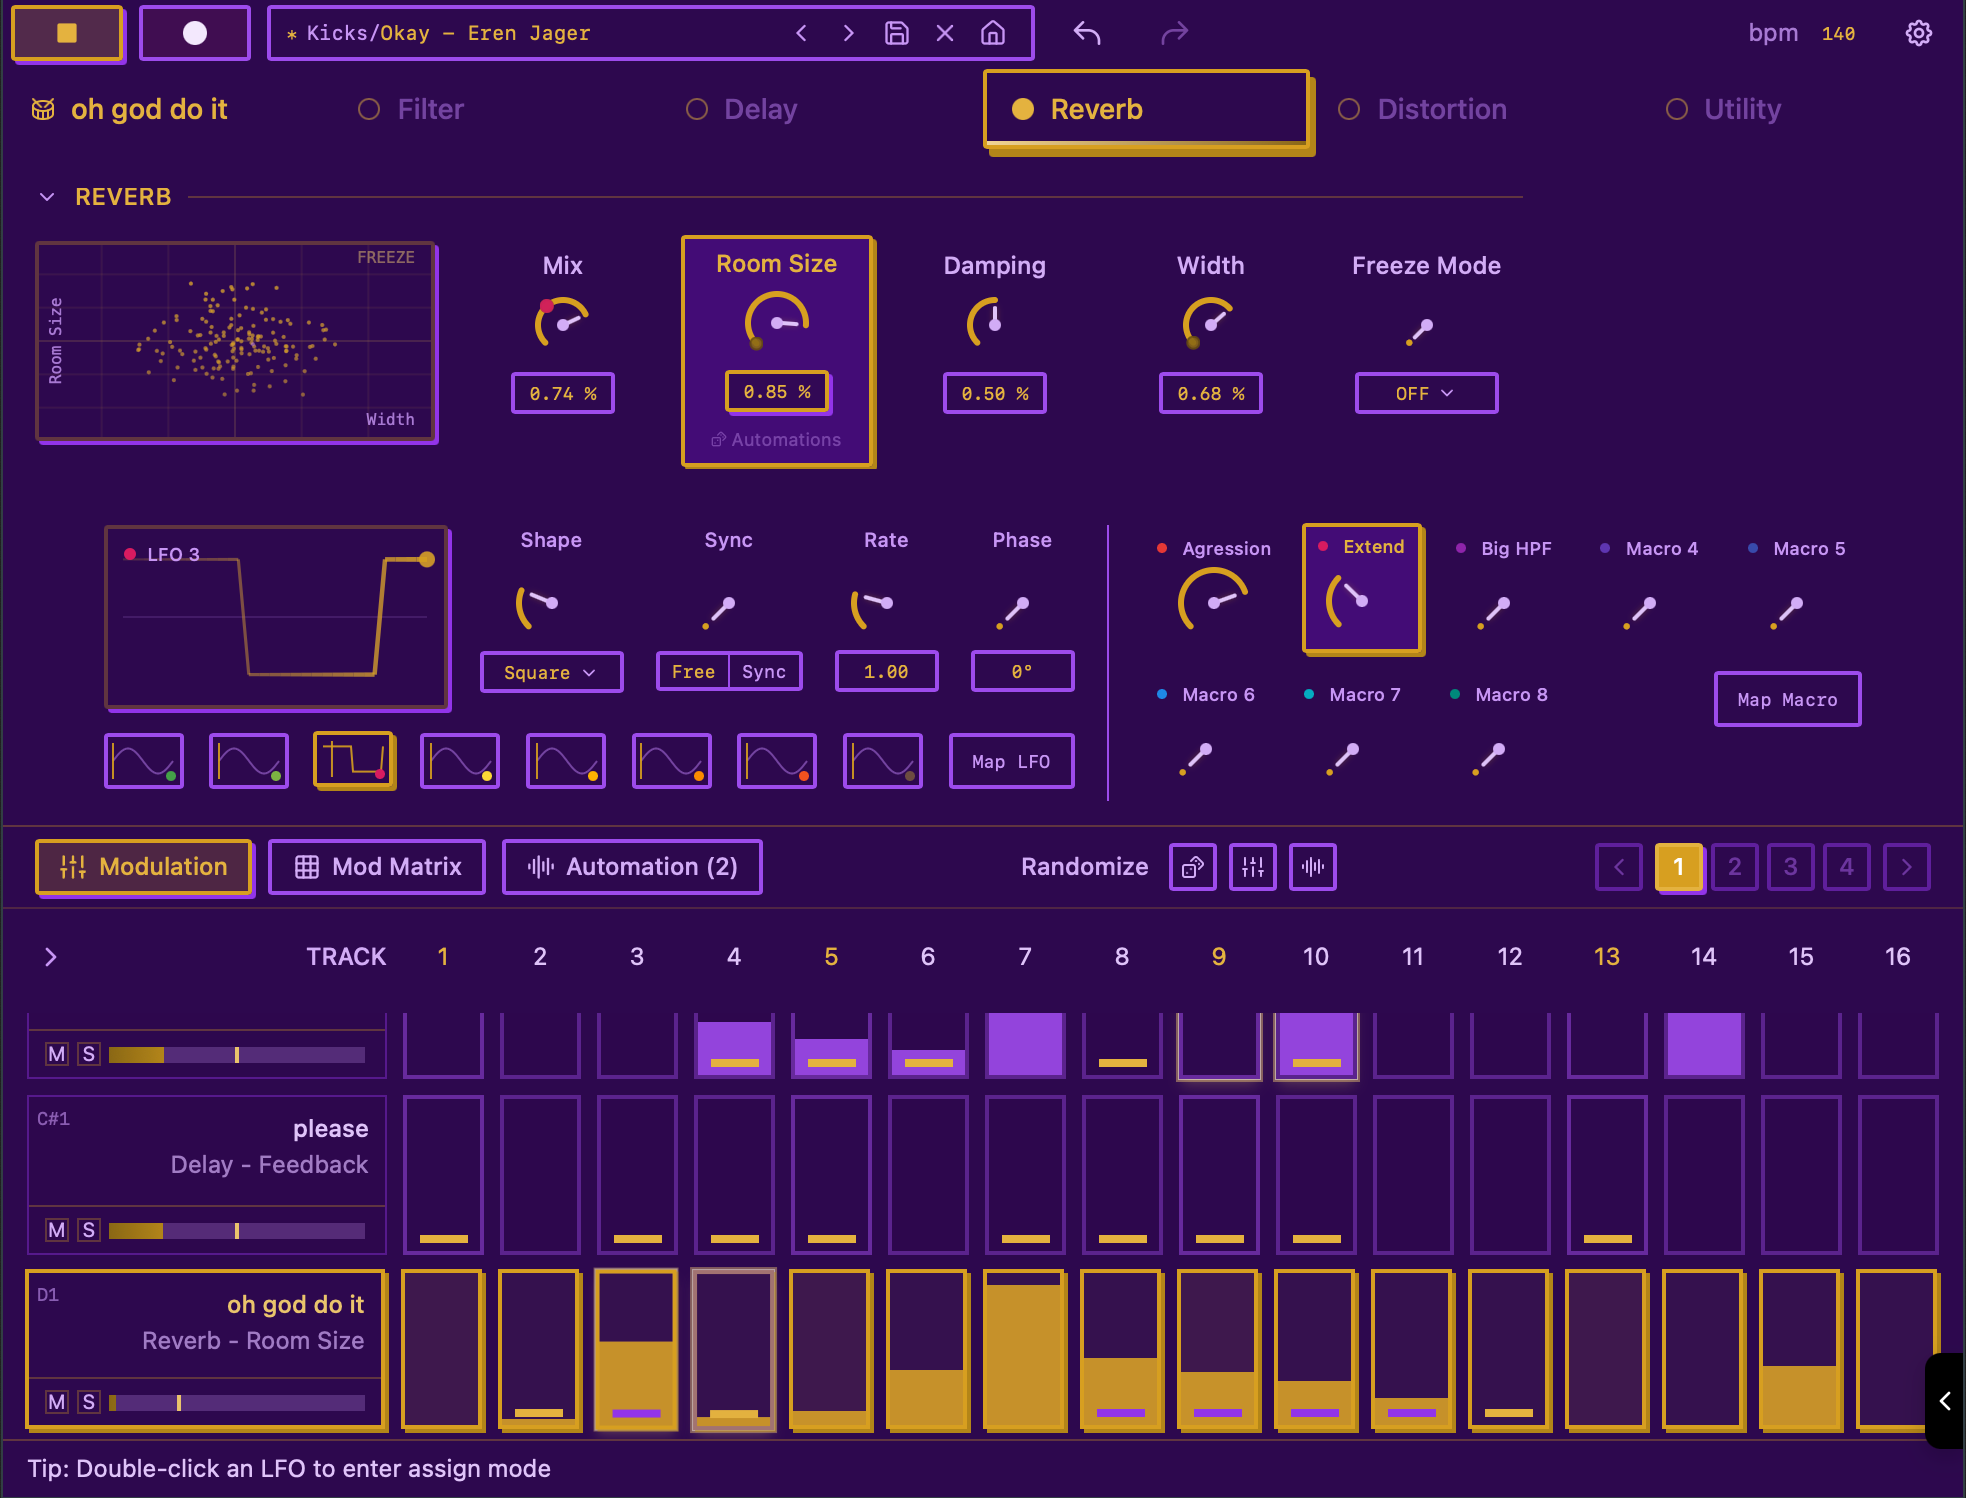Click the randomize dice icon
The height and width of the screenshot is (1498, 1966).
click(1192, 867)
